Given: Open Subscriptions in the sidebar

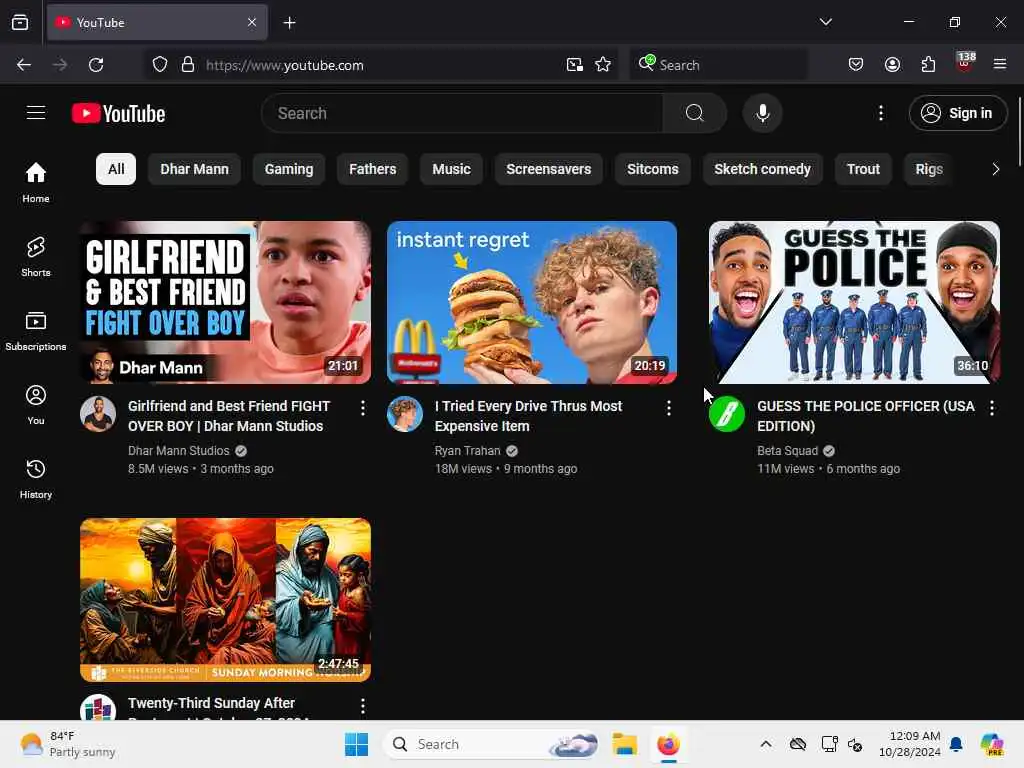Looking at the screenshot, I should point(36,330).
